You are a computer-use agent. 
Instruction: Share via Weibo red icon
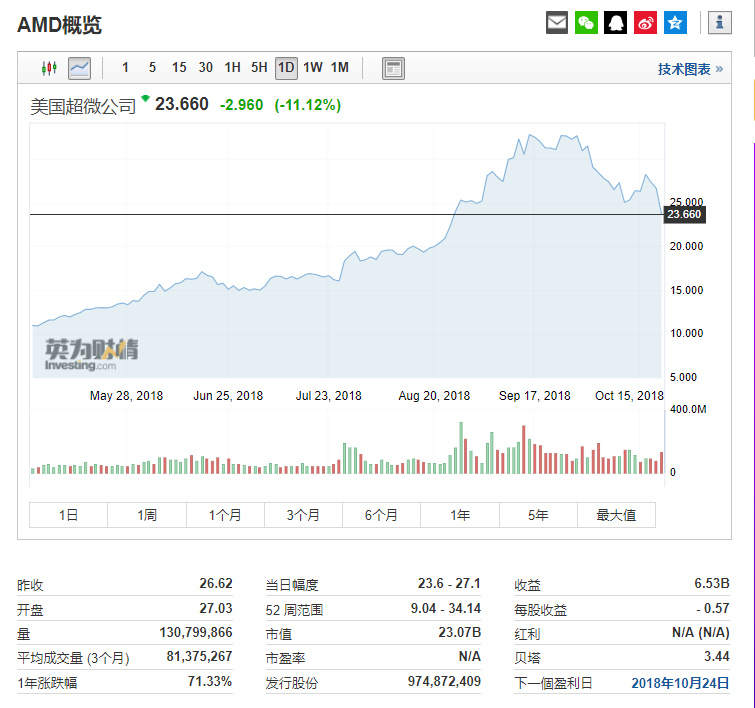(x=645, y=23)
